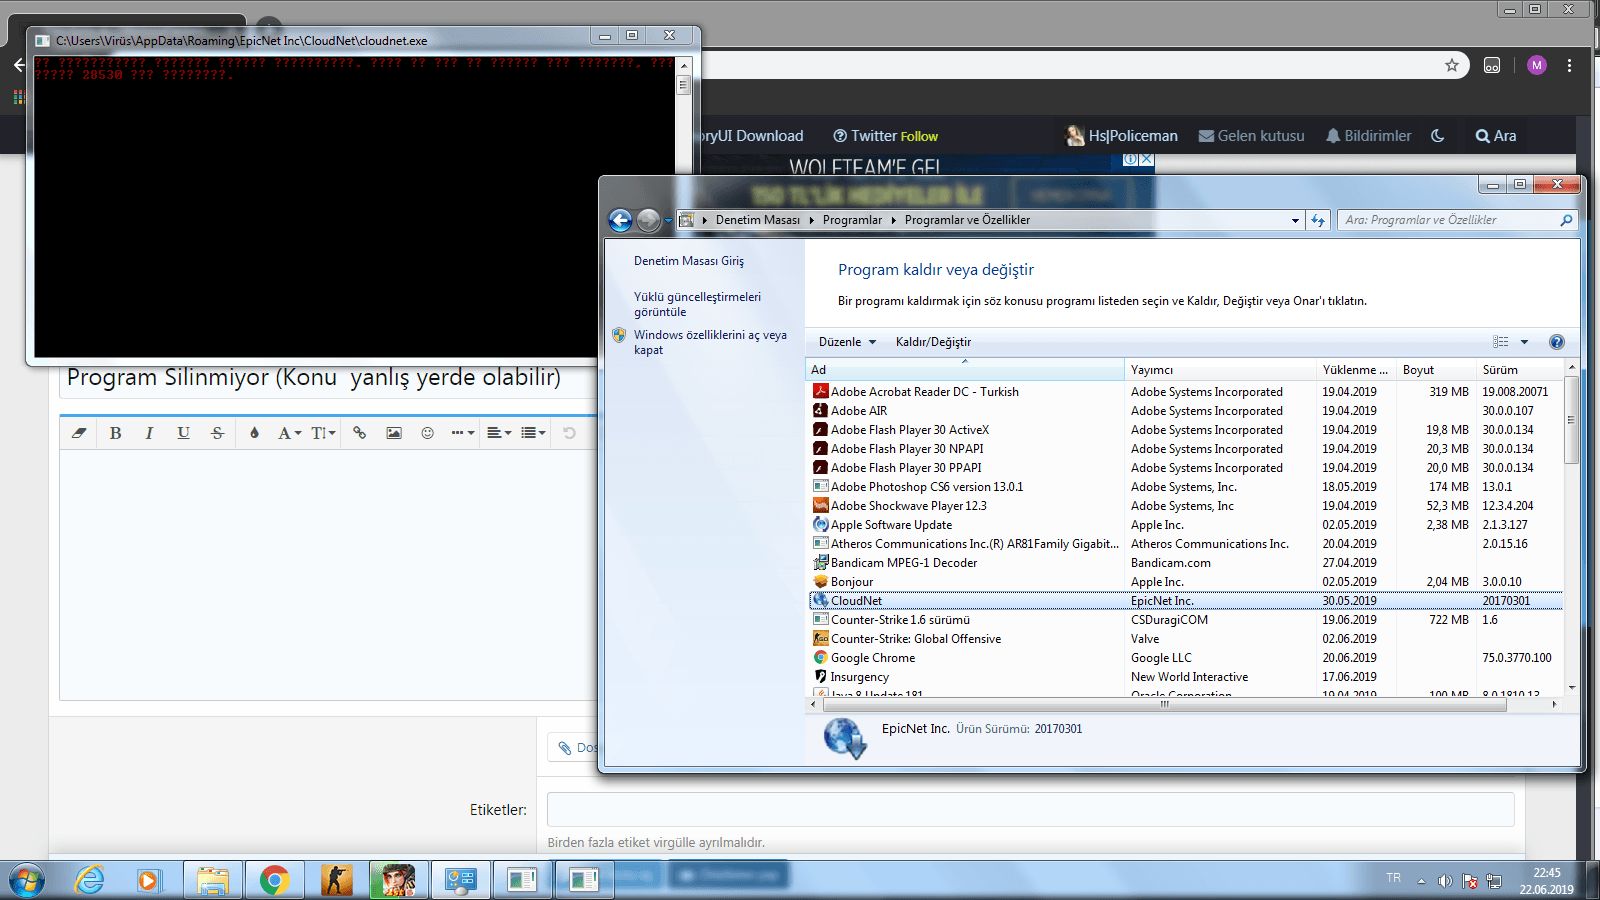The height and width of the screenshot is (900, 1600).
Task: Open the Düzenle dropdown menu
Action: click(x=847, y=342)
